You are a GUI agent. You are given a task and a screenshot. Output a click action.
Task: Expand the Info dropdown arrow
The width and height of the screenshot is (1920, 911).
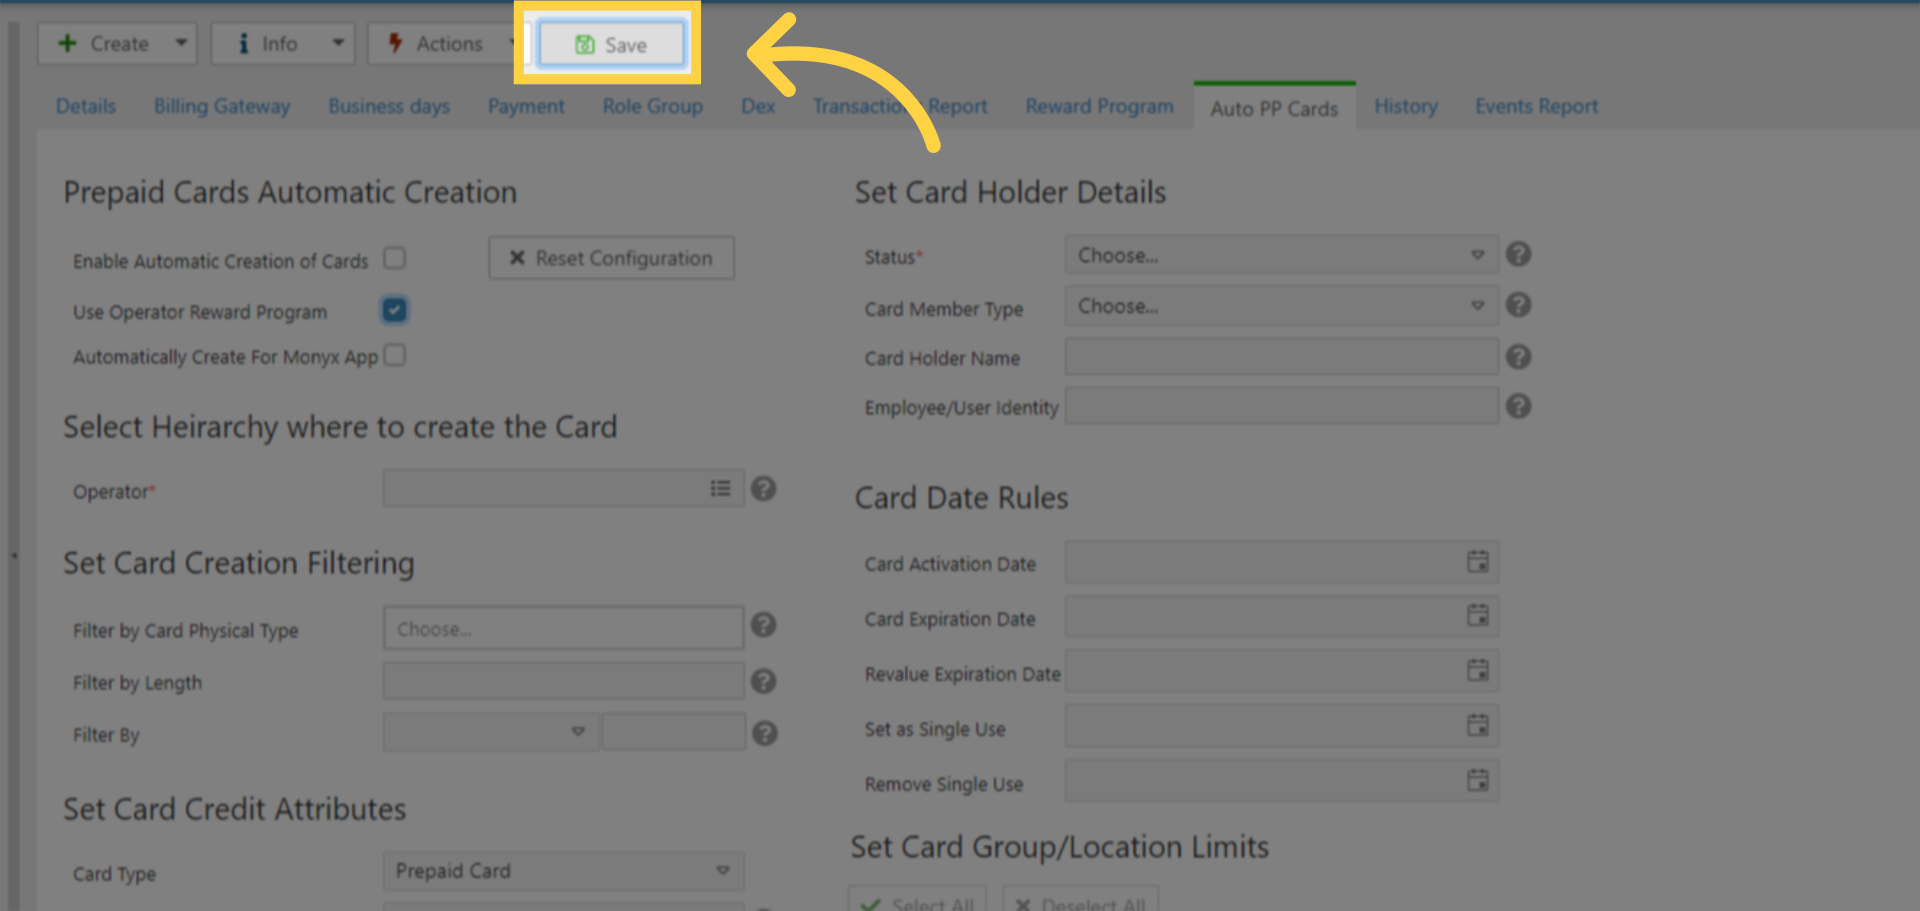click(x=338, y=43)
